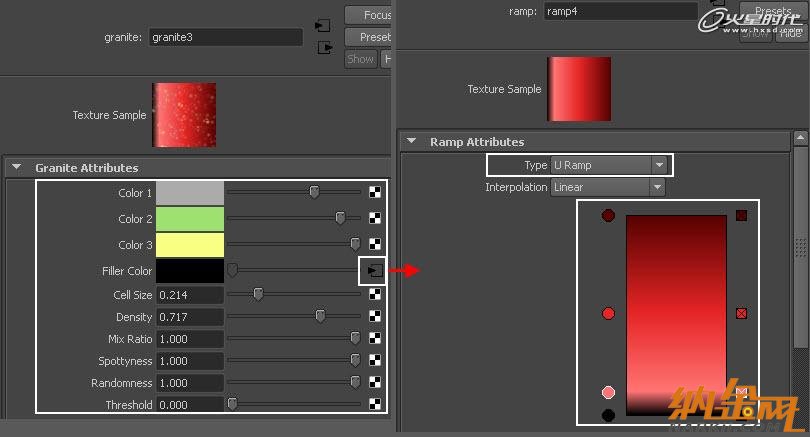Click the Cell Size map checker icon
This screenshot has height=437, width=810.
375,294
